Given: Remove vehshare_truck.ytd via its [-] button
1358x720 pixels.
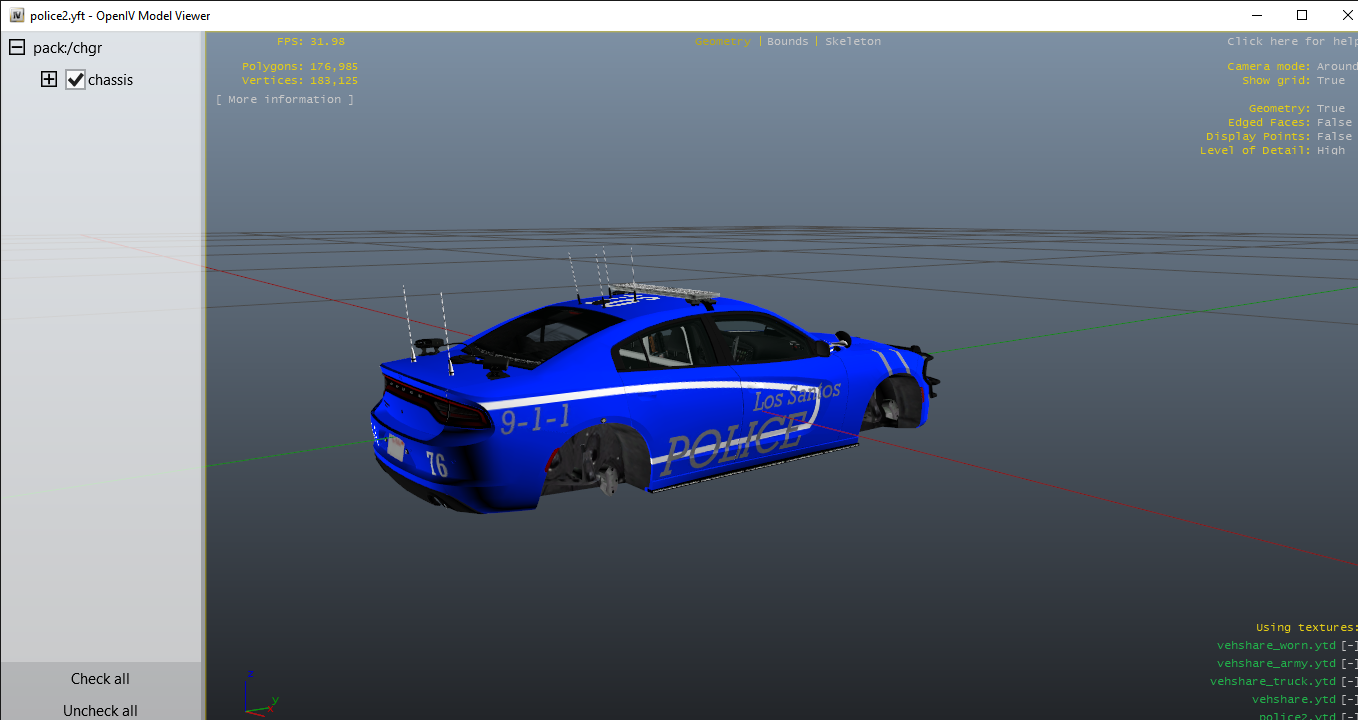Looking at the screenshot, I should (x=1350, y=682).
